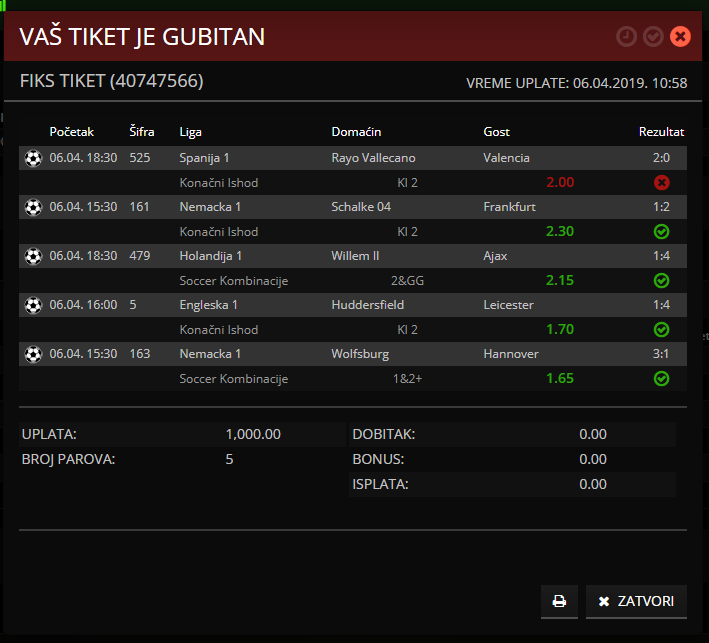Click the VAŠ TIKET JE GUBITAN heading
The width and height of the screenshot is (709, 643).
(142, 37)
